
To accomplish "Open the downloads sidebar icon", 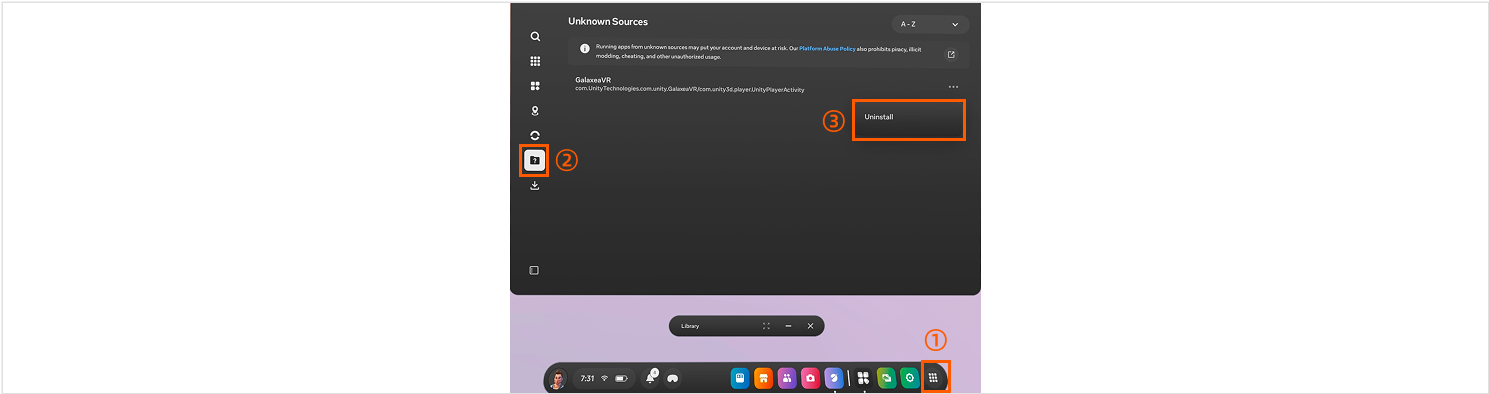I will [x=535, y=185].
